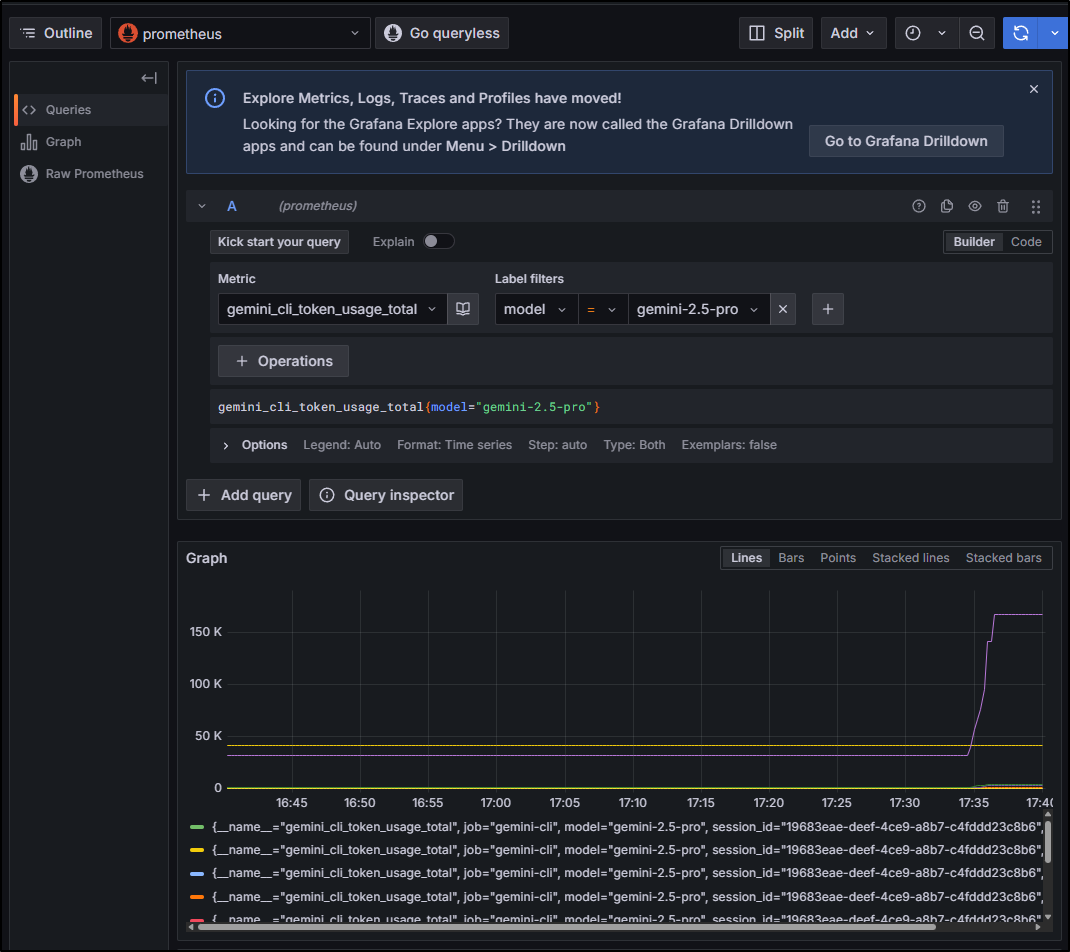Select Bars graph style
The image size is (1070, 952).
pyautogui.click(x=791, y=558)
